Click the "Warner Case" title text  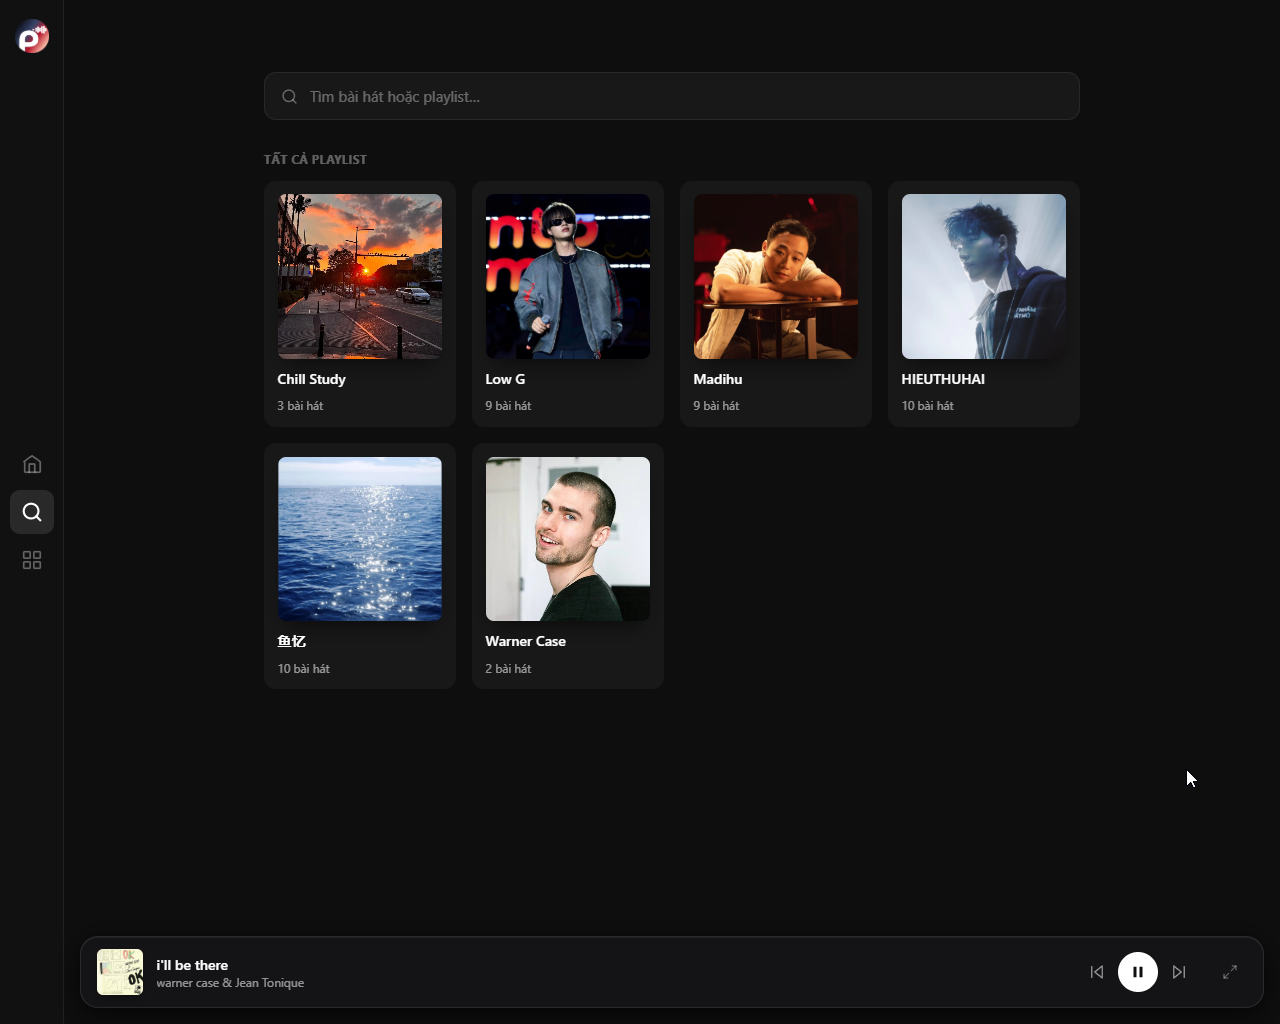526,641
